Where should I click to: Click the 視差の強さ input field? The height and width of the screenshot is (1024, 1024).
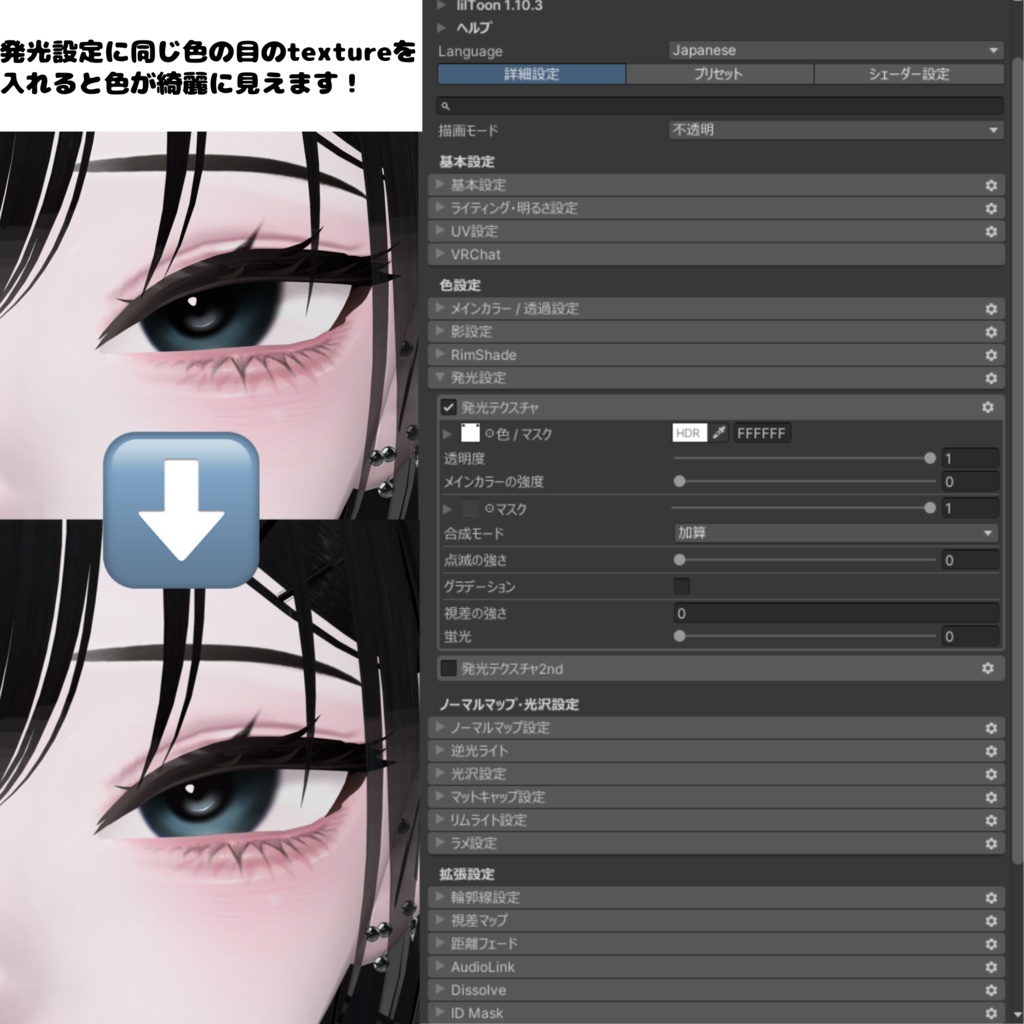coord(836,611)
